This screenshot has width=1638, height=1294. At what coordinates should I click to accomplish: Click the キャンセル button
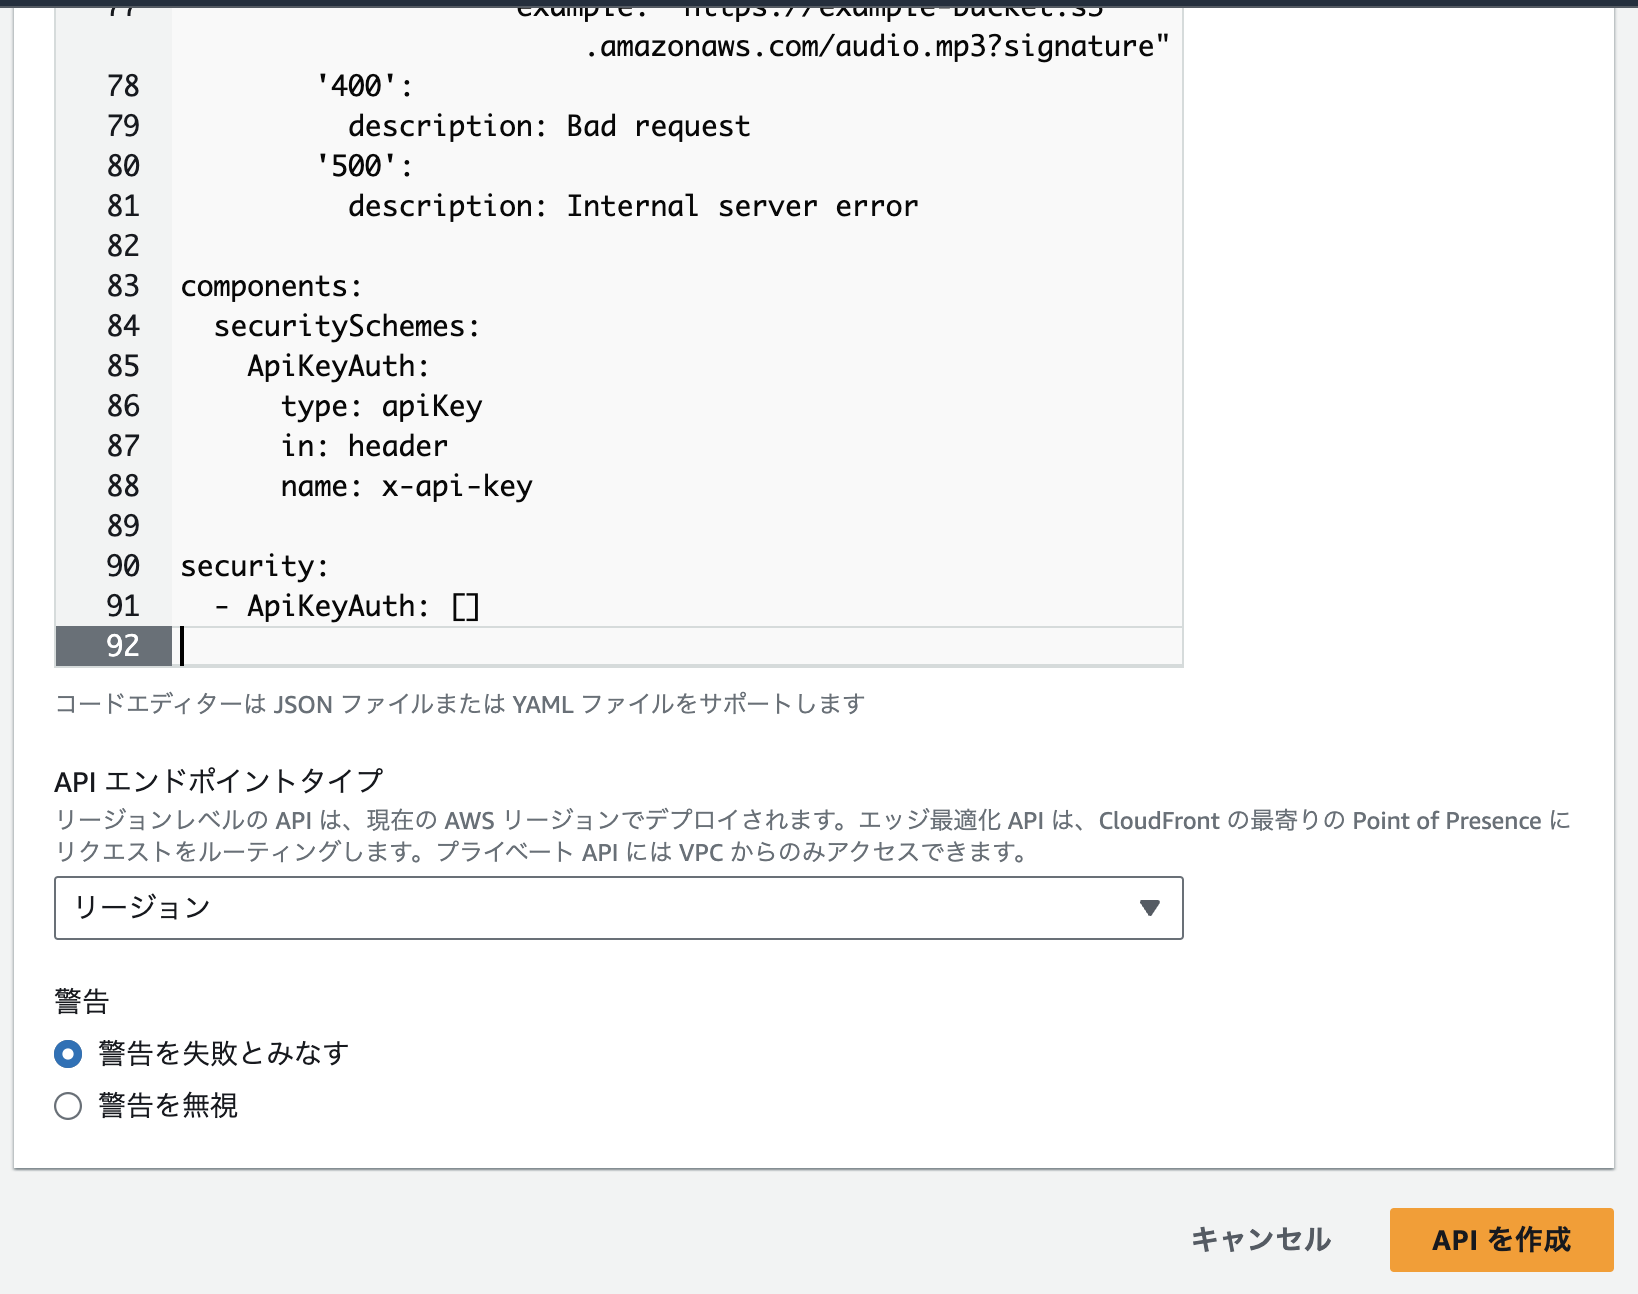click(x=1261, y=1239)
